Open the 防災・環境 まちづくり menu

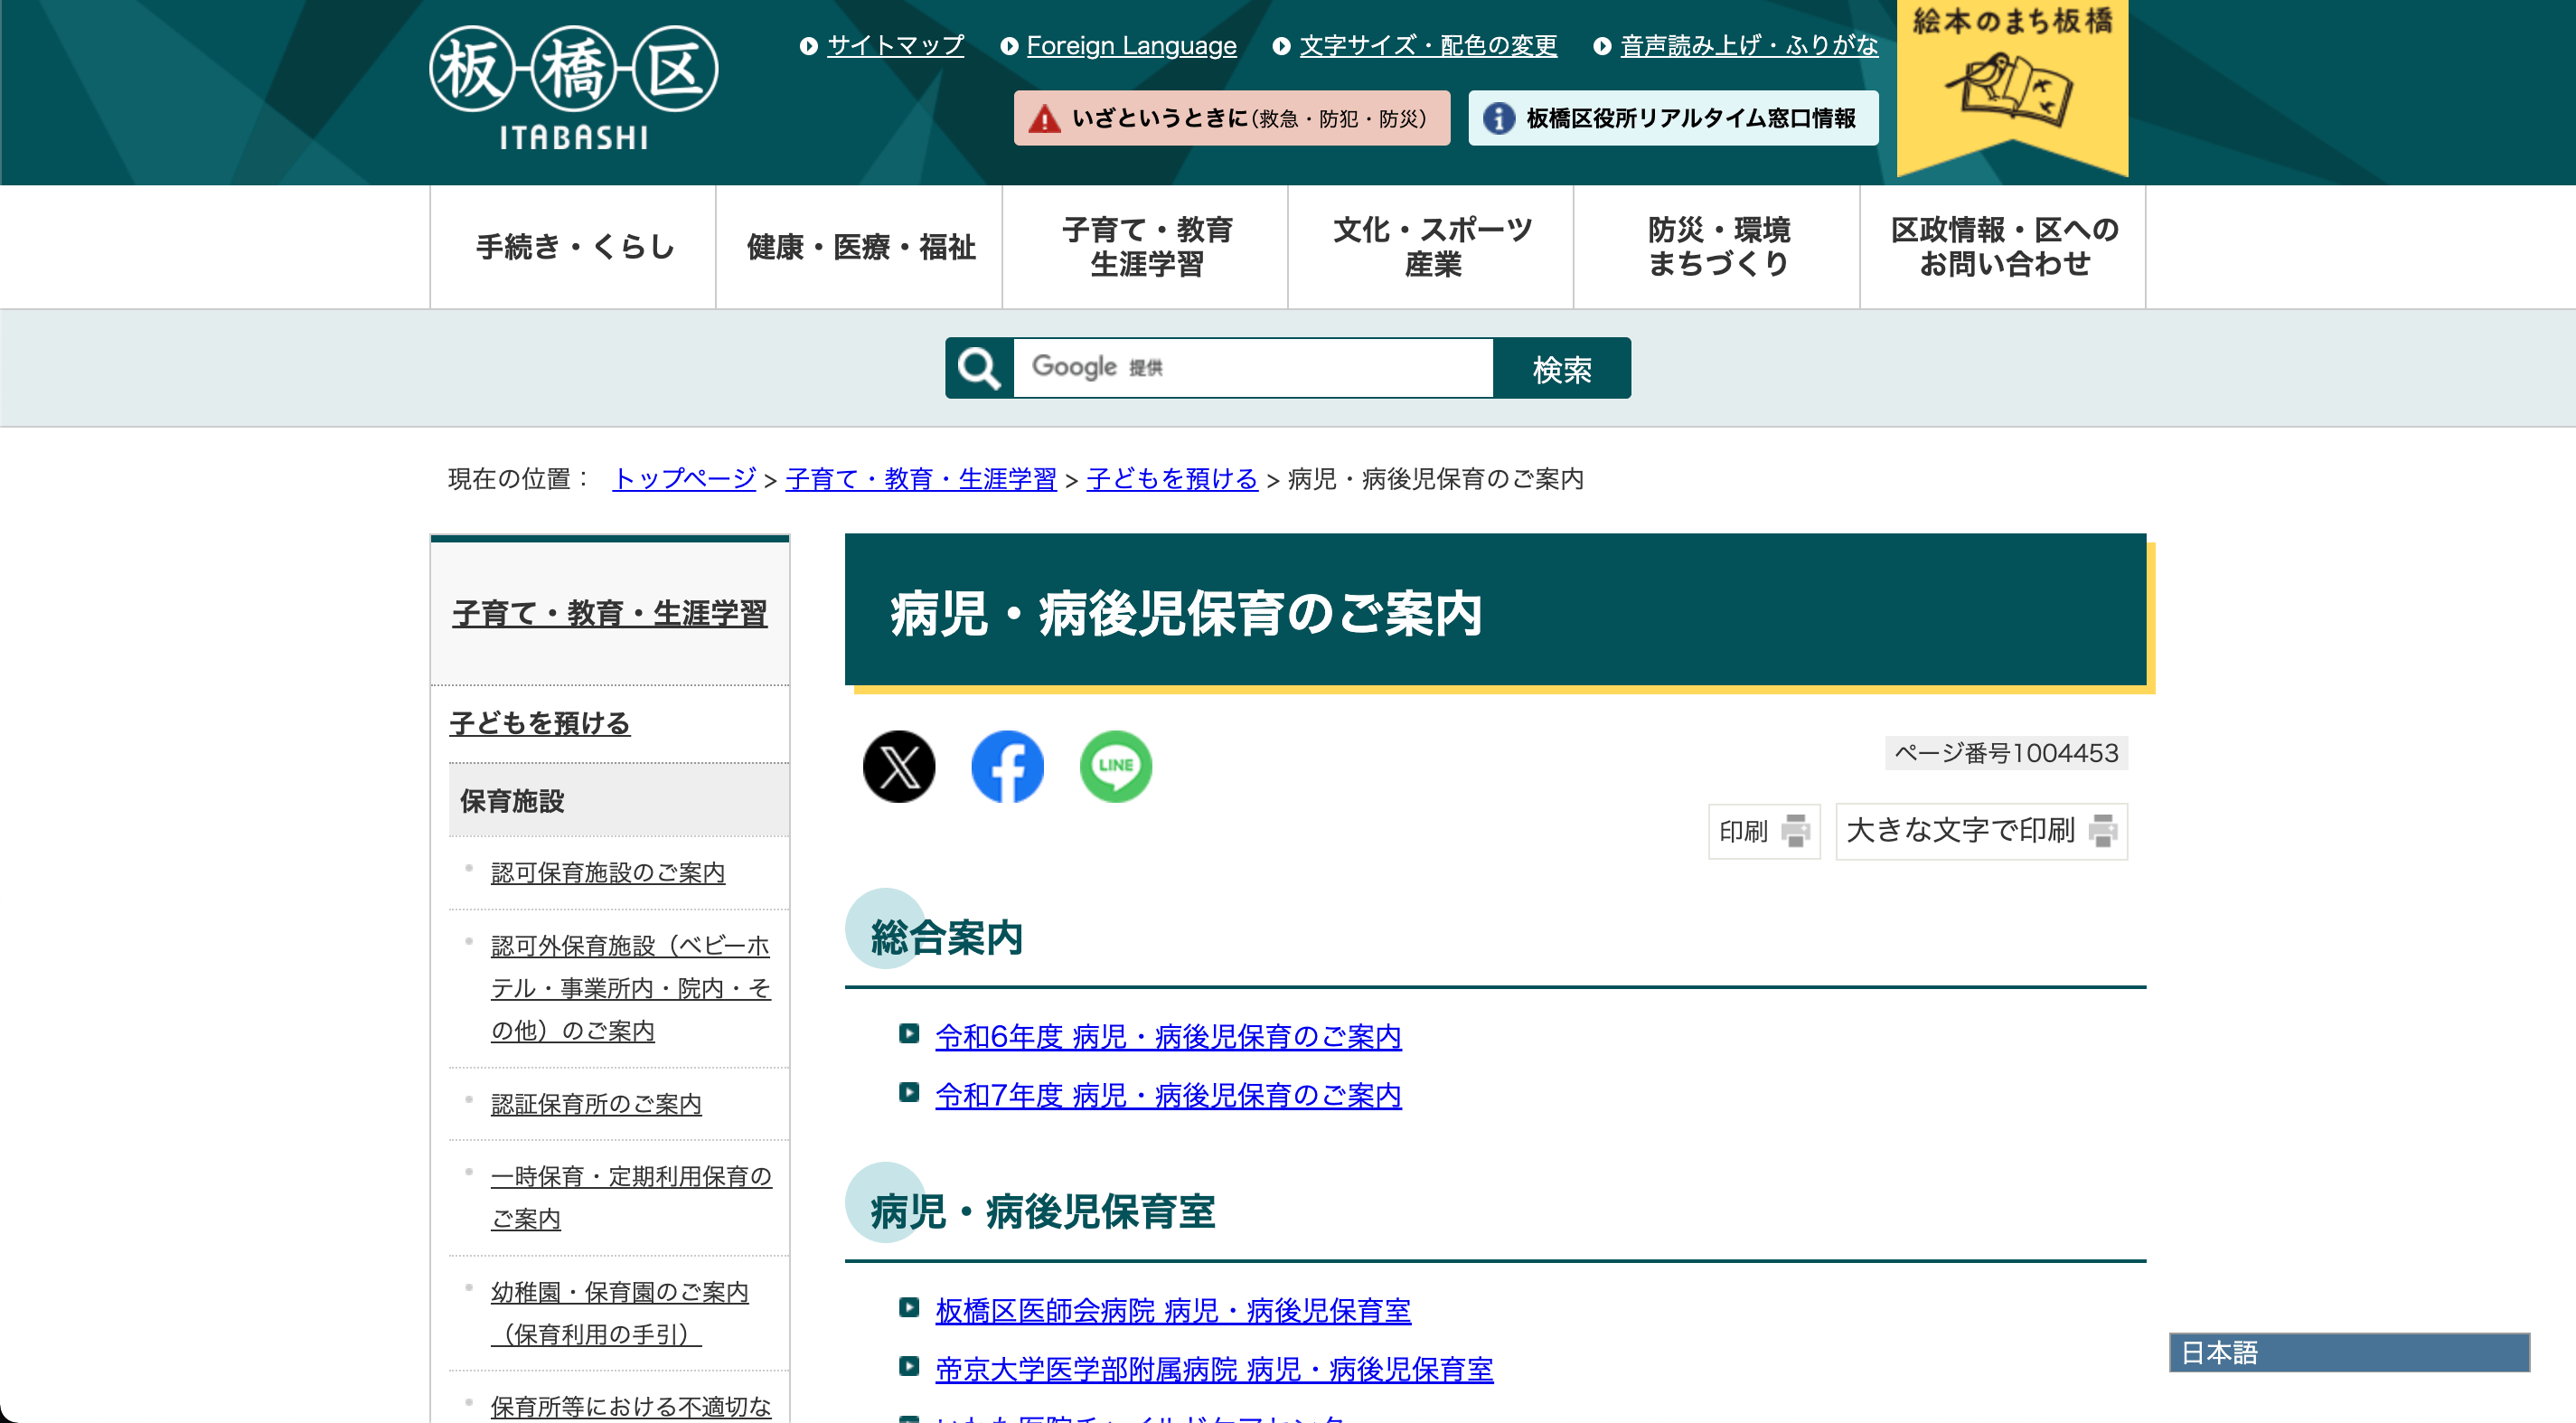(x=1717, y=247)
